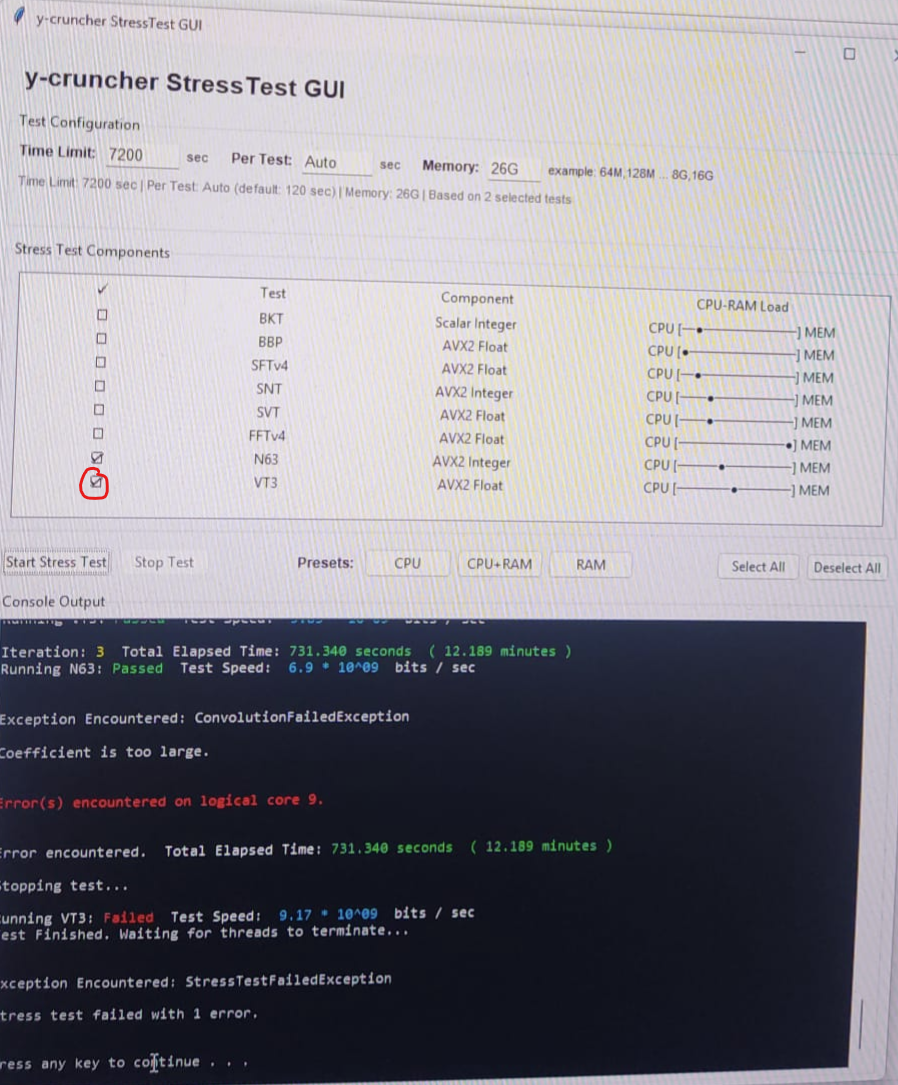
Task: Click the checkmark column header
Action: [x=102, y=289]
